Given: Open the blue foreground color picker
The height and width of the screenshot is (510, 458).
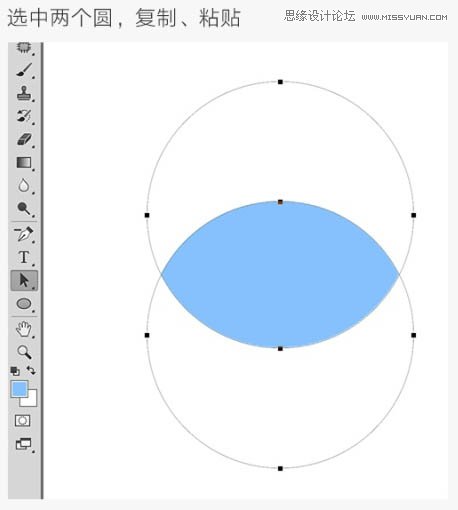Looking at the screenshot, I should 19,389.
